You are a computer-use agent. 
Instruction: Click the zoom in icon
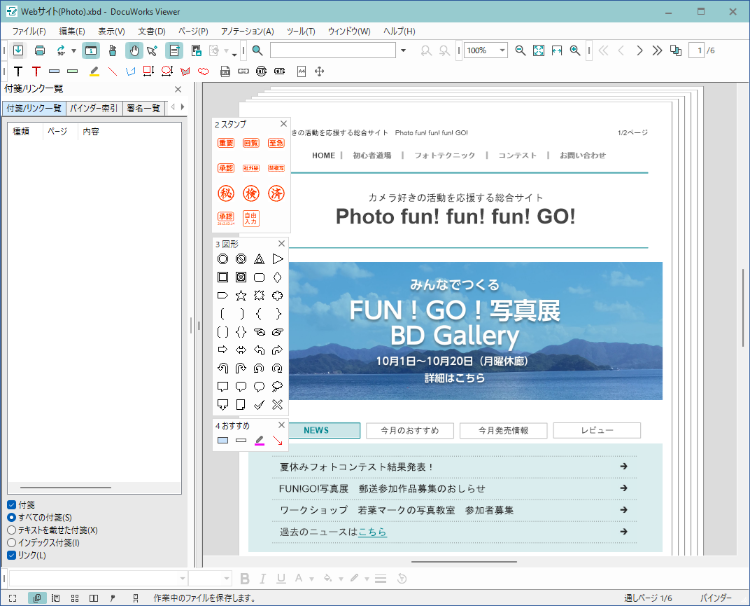[x=574, y=50]
